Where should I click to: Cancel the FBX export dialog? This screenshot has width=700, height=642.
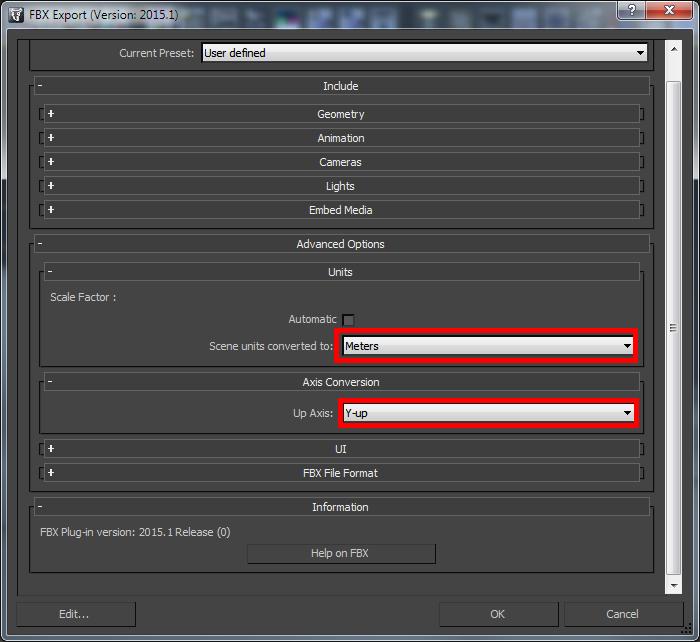coord(623,614)
